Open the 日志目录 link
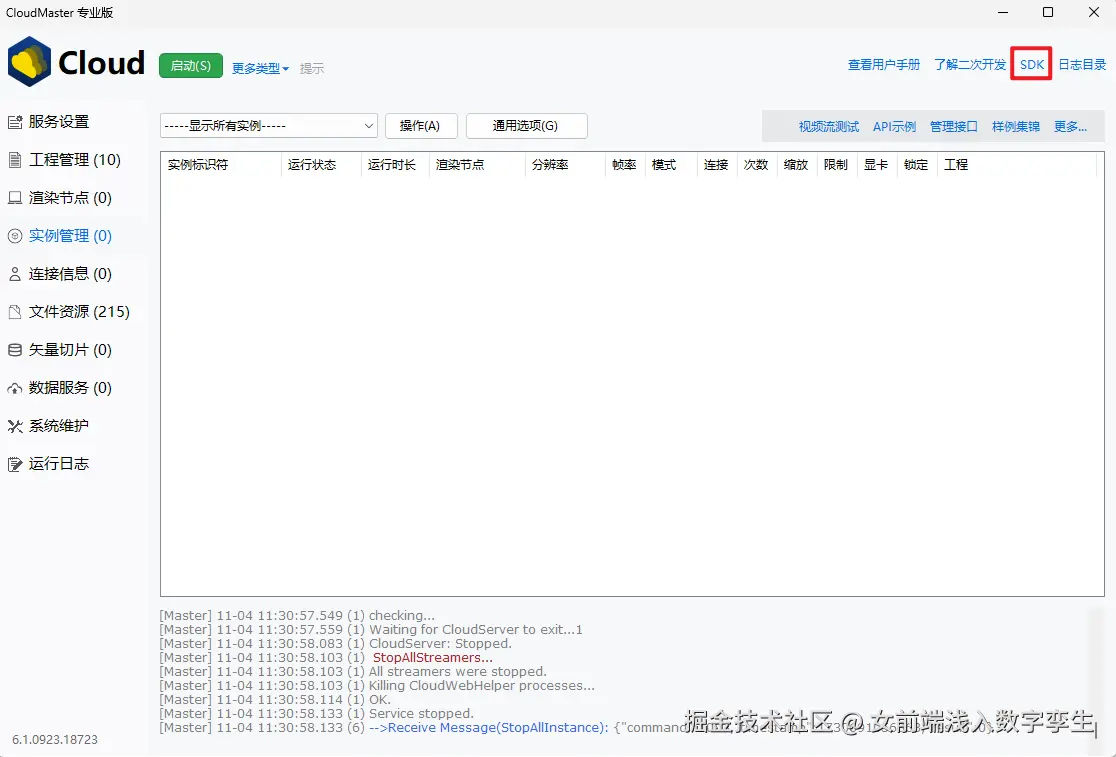The width and height of the screenshot is (1116, 757). [x=1082, y=65]
